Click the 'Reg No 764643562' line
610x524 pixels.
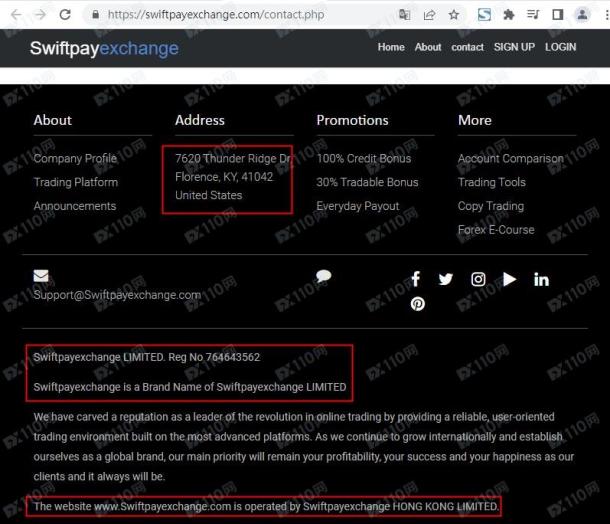[x=146, y=357]
